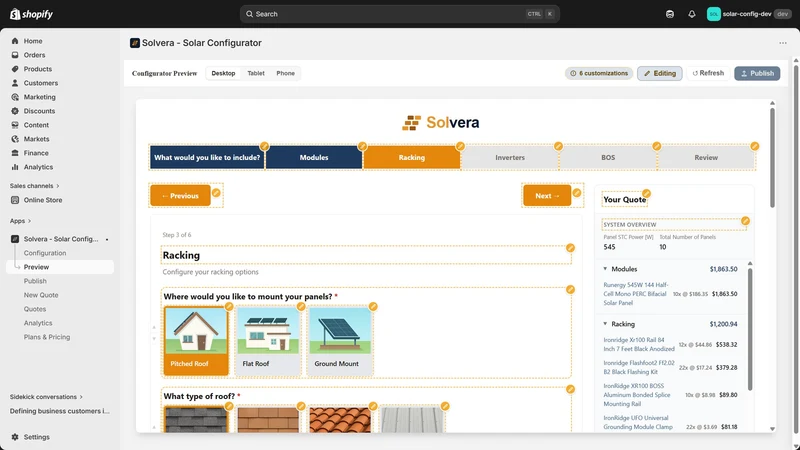The width and height of the screenshot is (800, 450).
Task: Toggle the Editing mode button
Action: (x=660, y=73)
